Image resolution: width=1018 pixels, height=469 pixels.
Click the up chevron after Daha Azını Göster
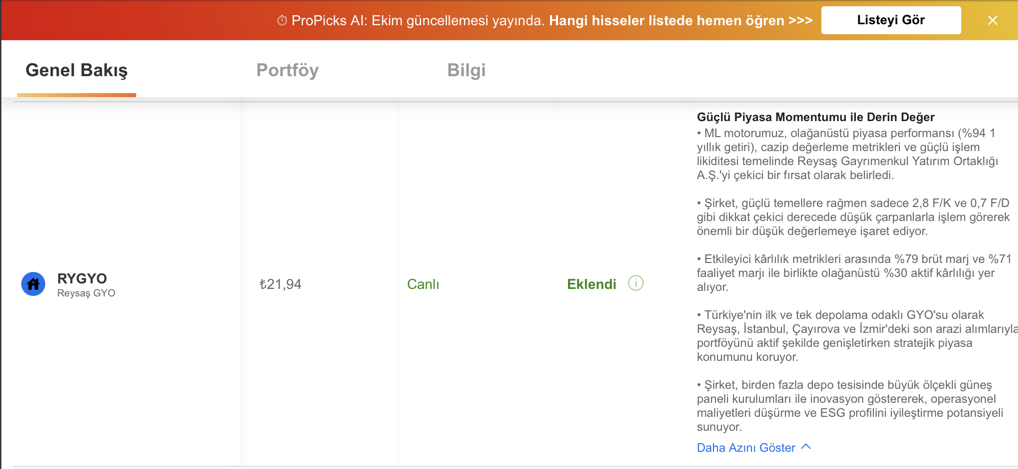click(x=806, y=447)
